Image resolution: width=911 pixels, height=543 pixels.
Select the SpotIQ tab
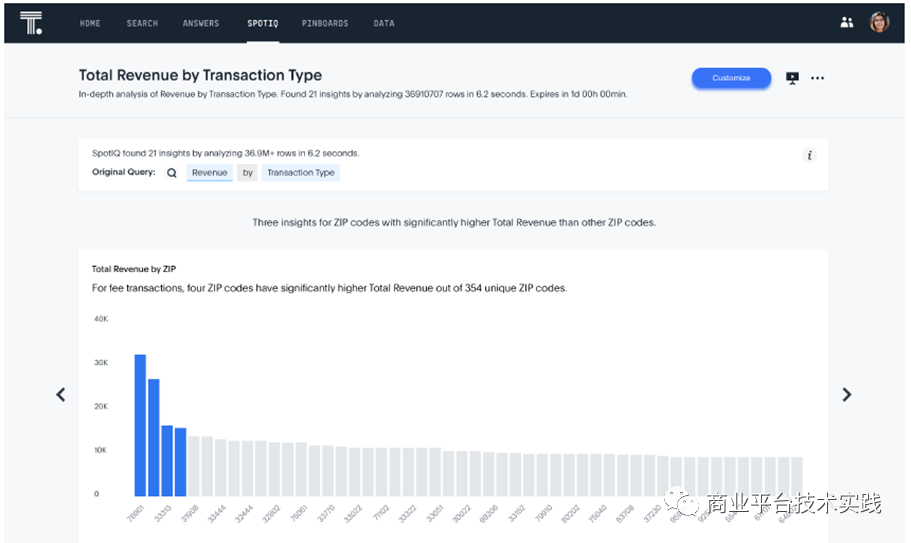(x=263, y=23)
